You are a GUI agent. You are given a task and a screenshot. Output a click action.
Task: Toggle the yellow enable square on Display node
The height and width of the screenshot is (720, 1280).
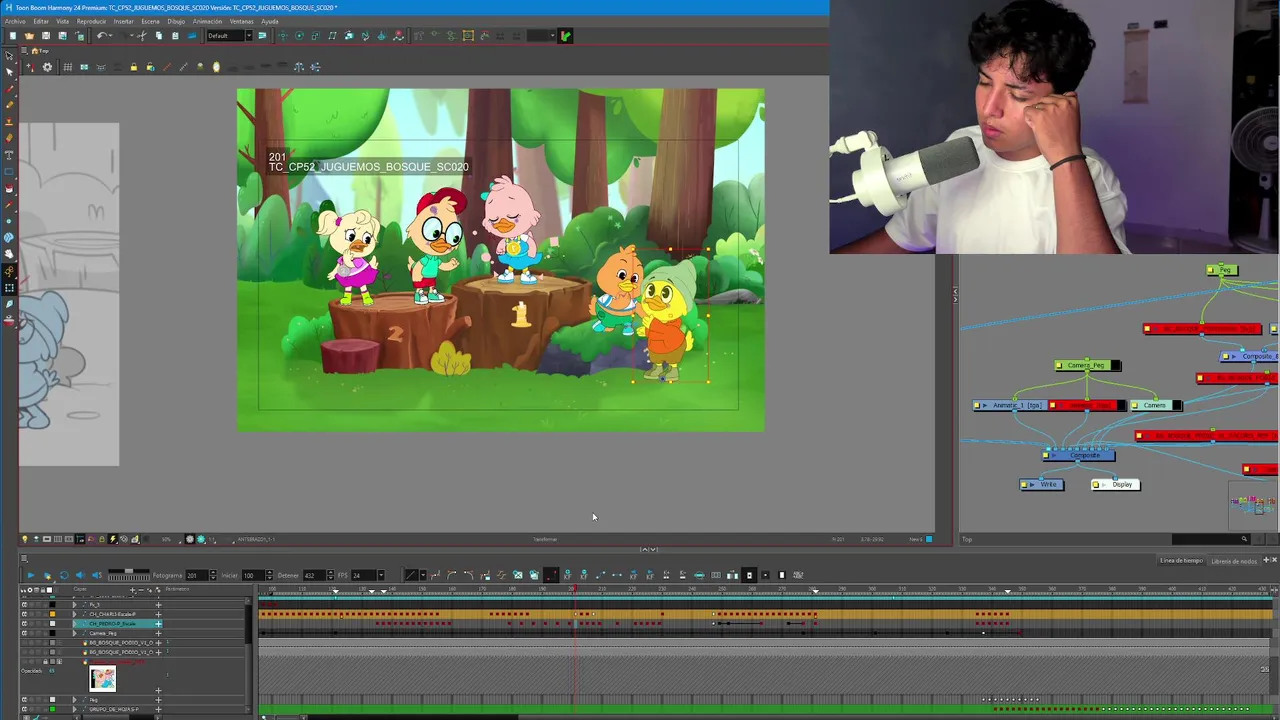[1096, 485]
